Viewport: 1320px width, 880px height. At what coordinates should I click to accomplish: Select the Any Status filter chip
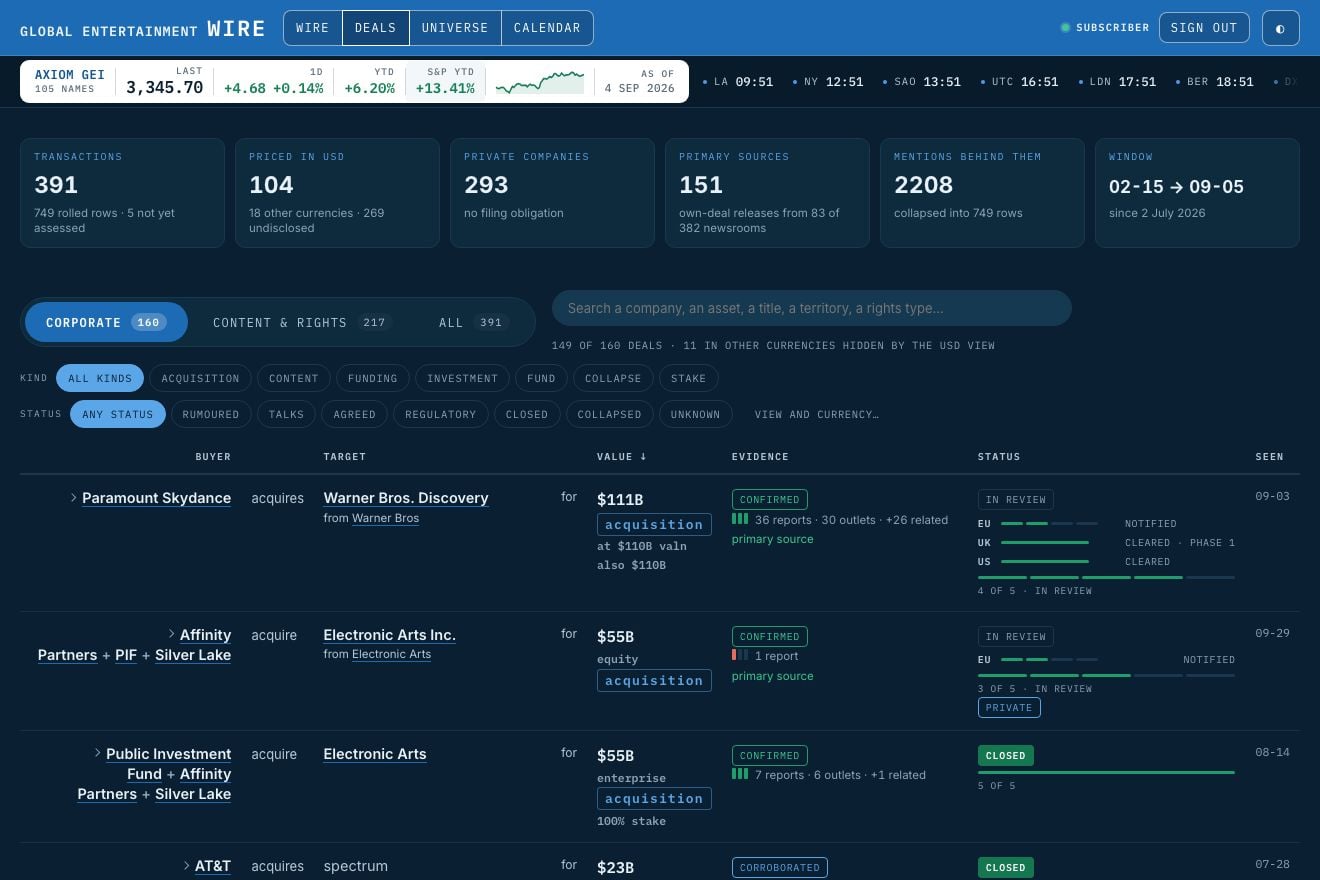coord(118,414)
